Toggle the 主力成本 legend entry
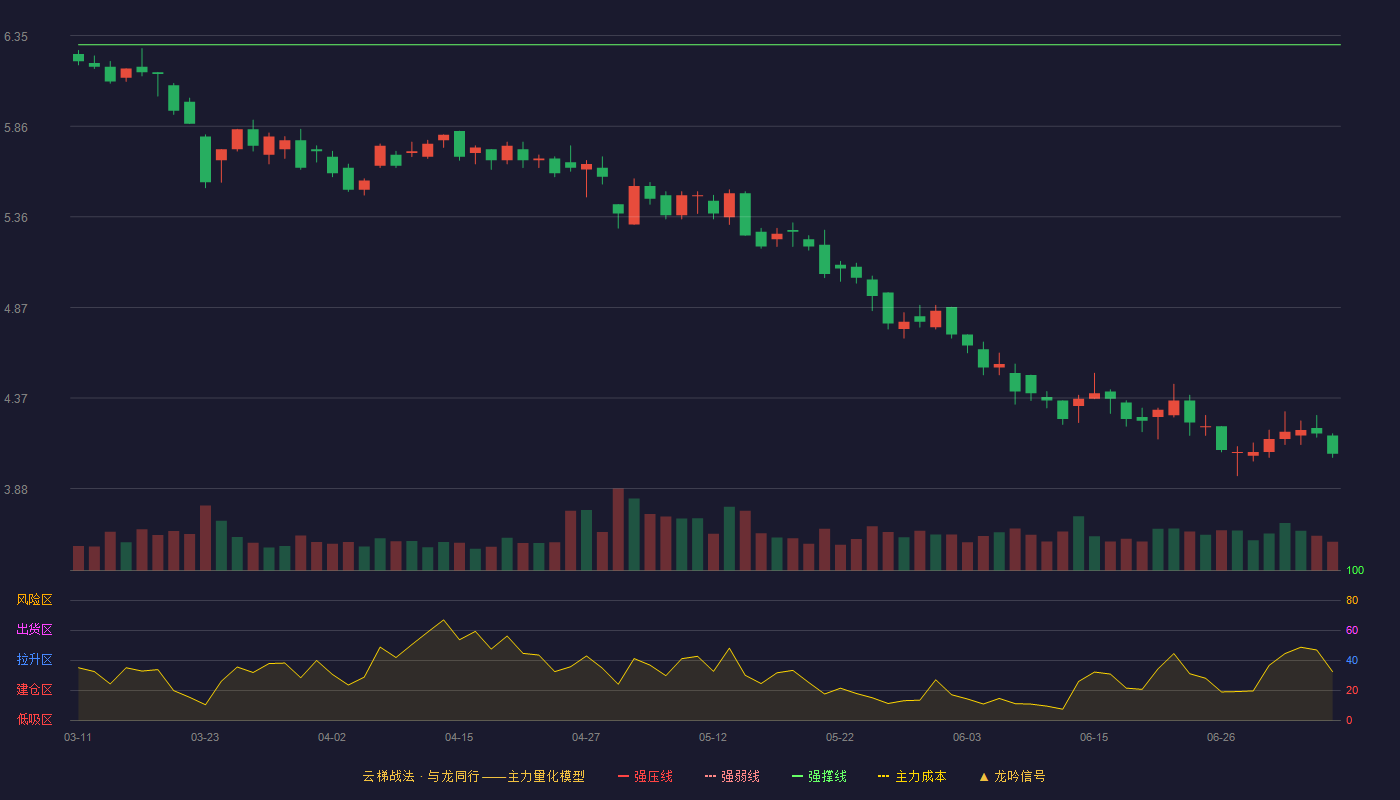 [912, 776]
